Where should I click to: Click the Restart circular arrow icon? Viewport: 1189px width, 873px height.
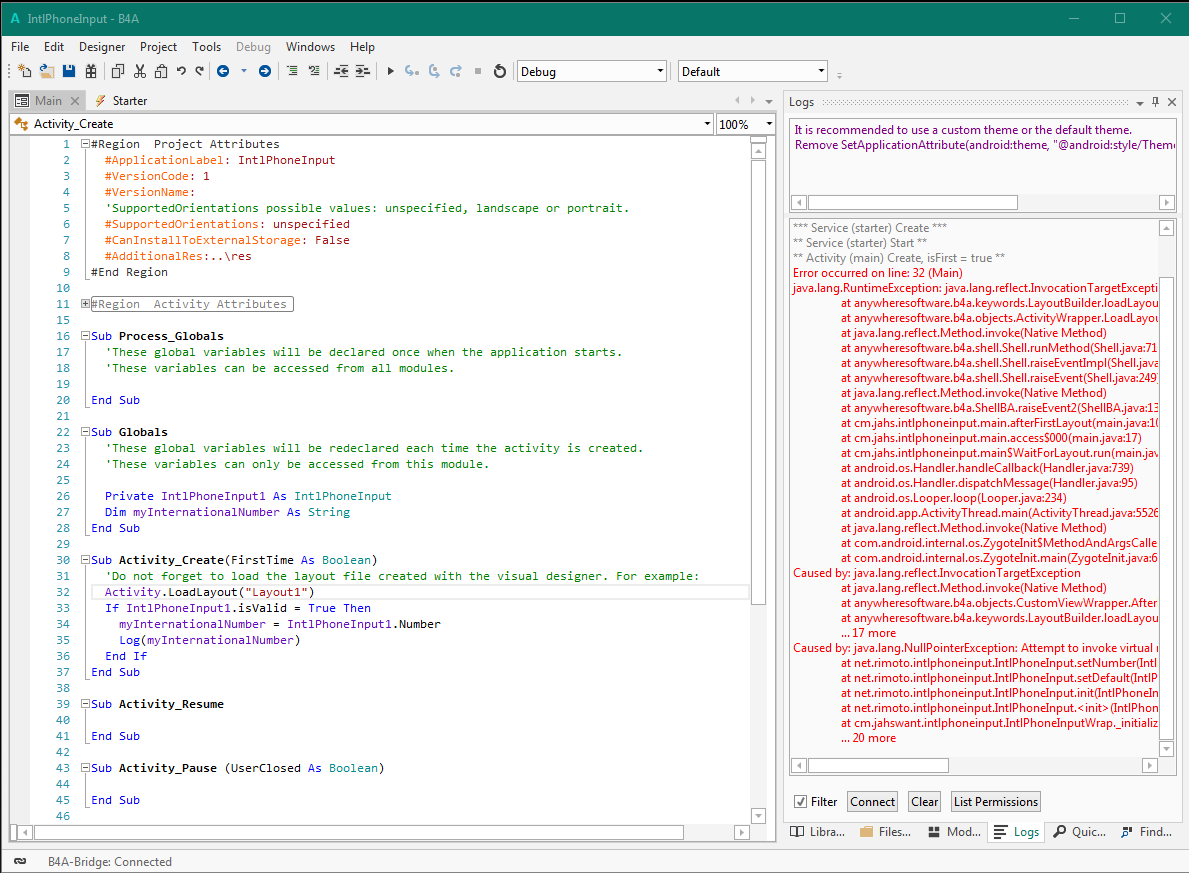coord(500,71)
